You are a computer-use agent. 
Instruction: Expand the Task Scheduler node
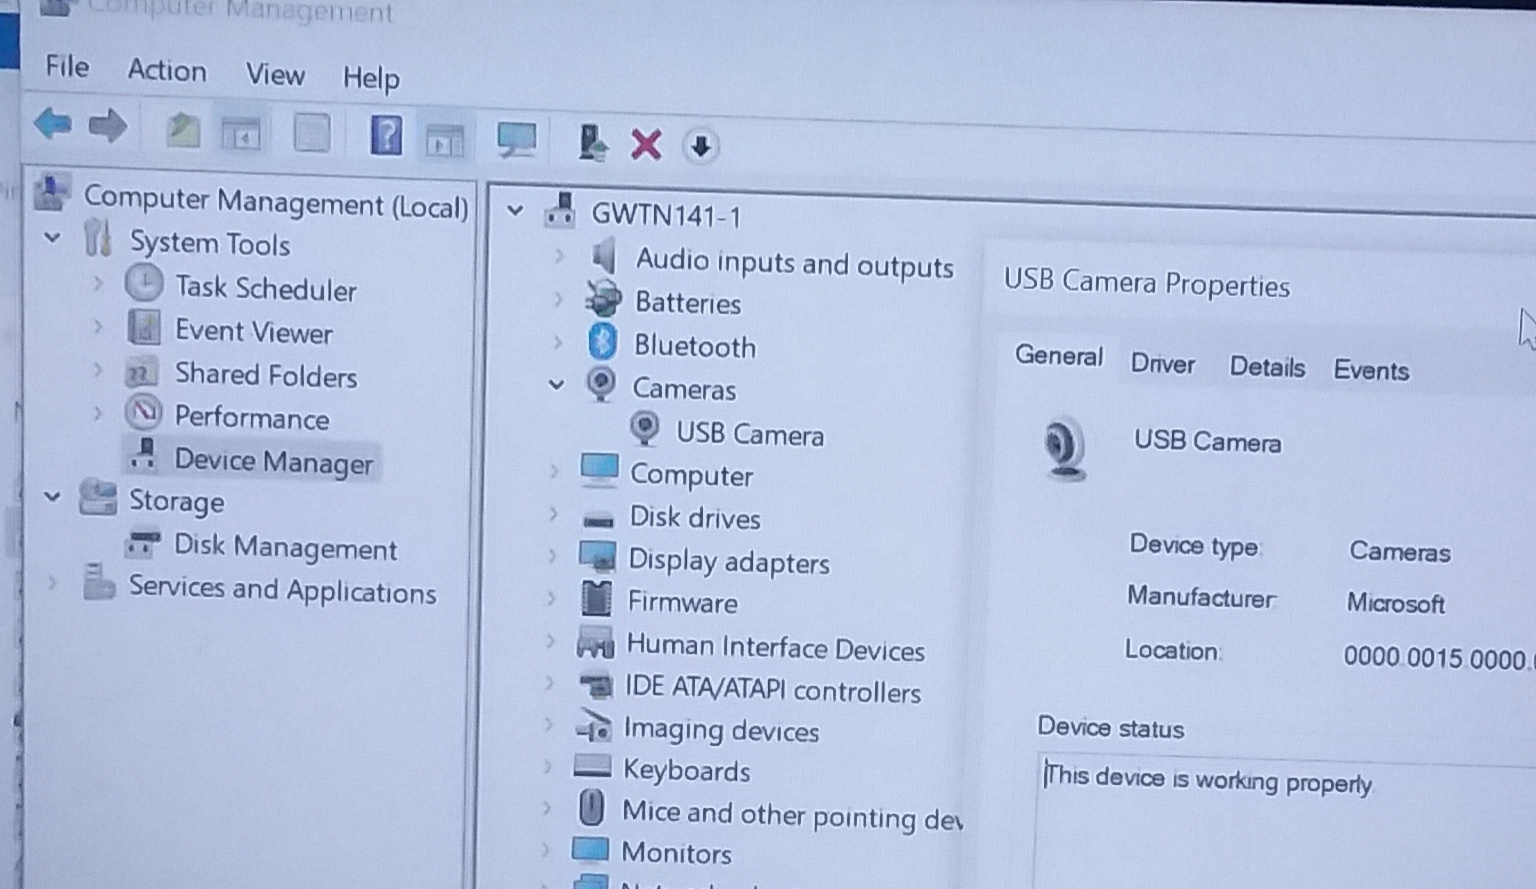(x=98, y=284)
